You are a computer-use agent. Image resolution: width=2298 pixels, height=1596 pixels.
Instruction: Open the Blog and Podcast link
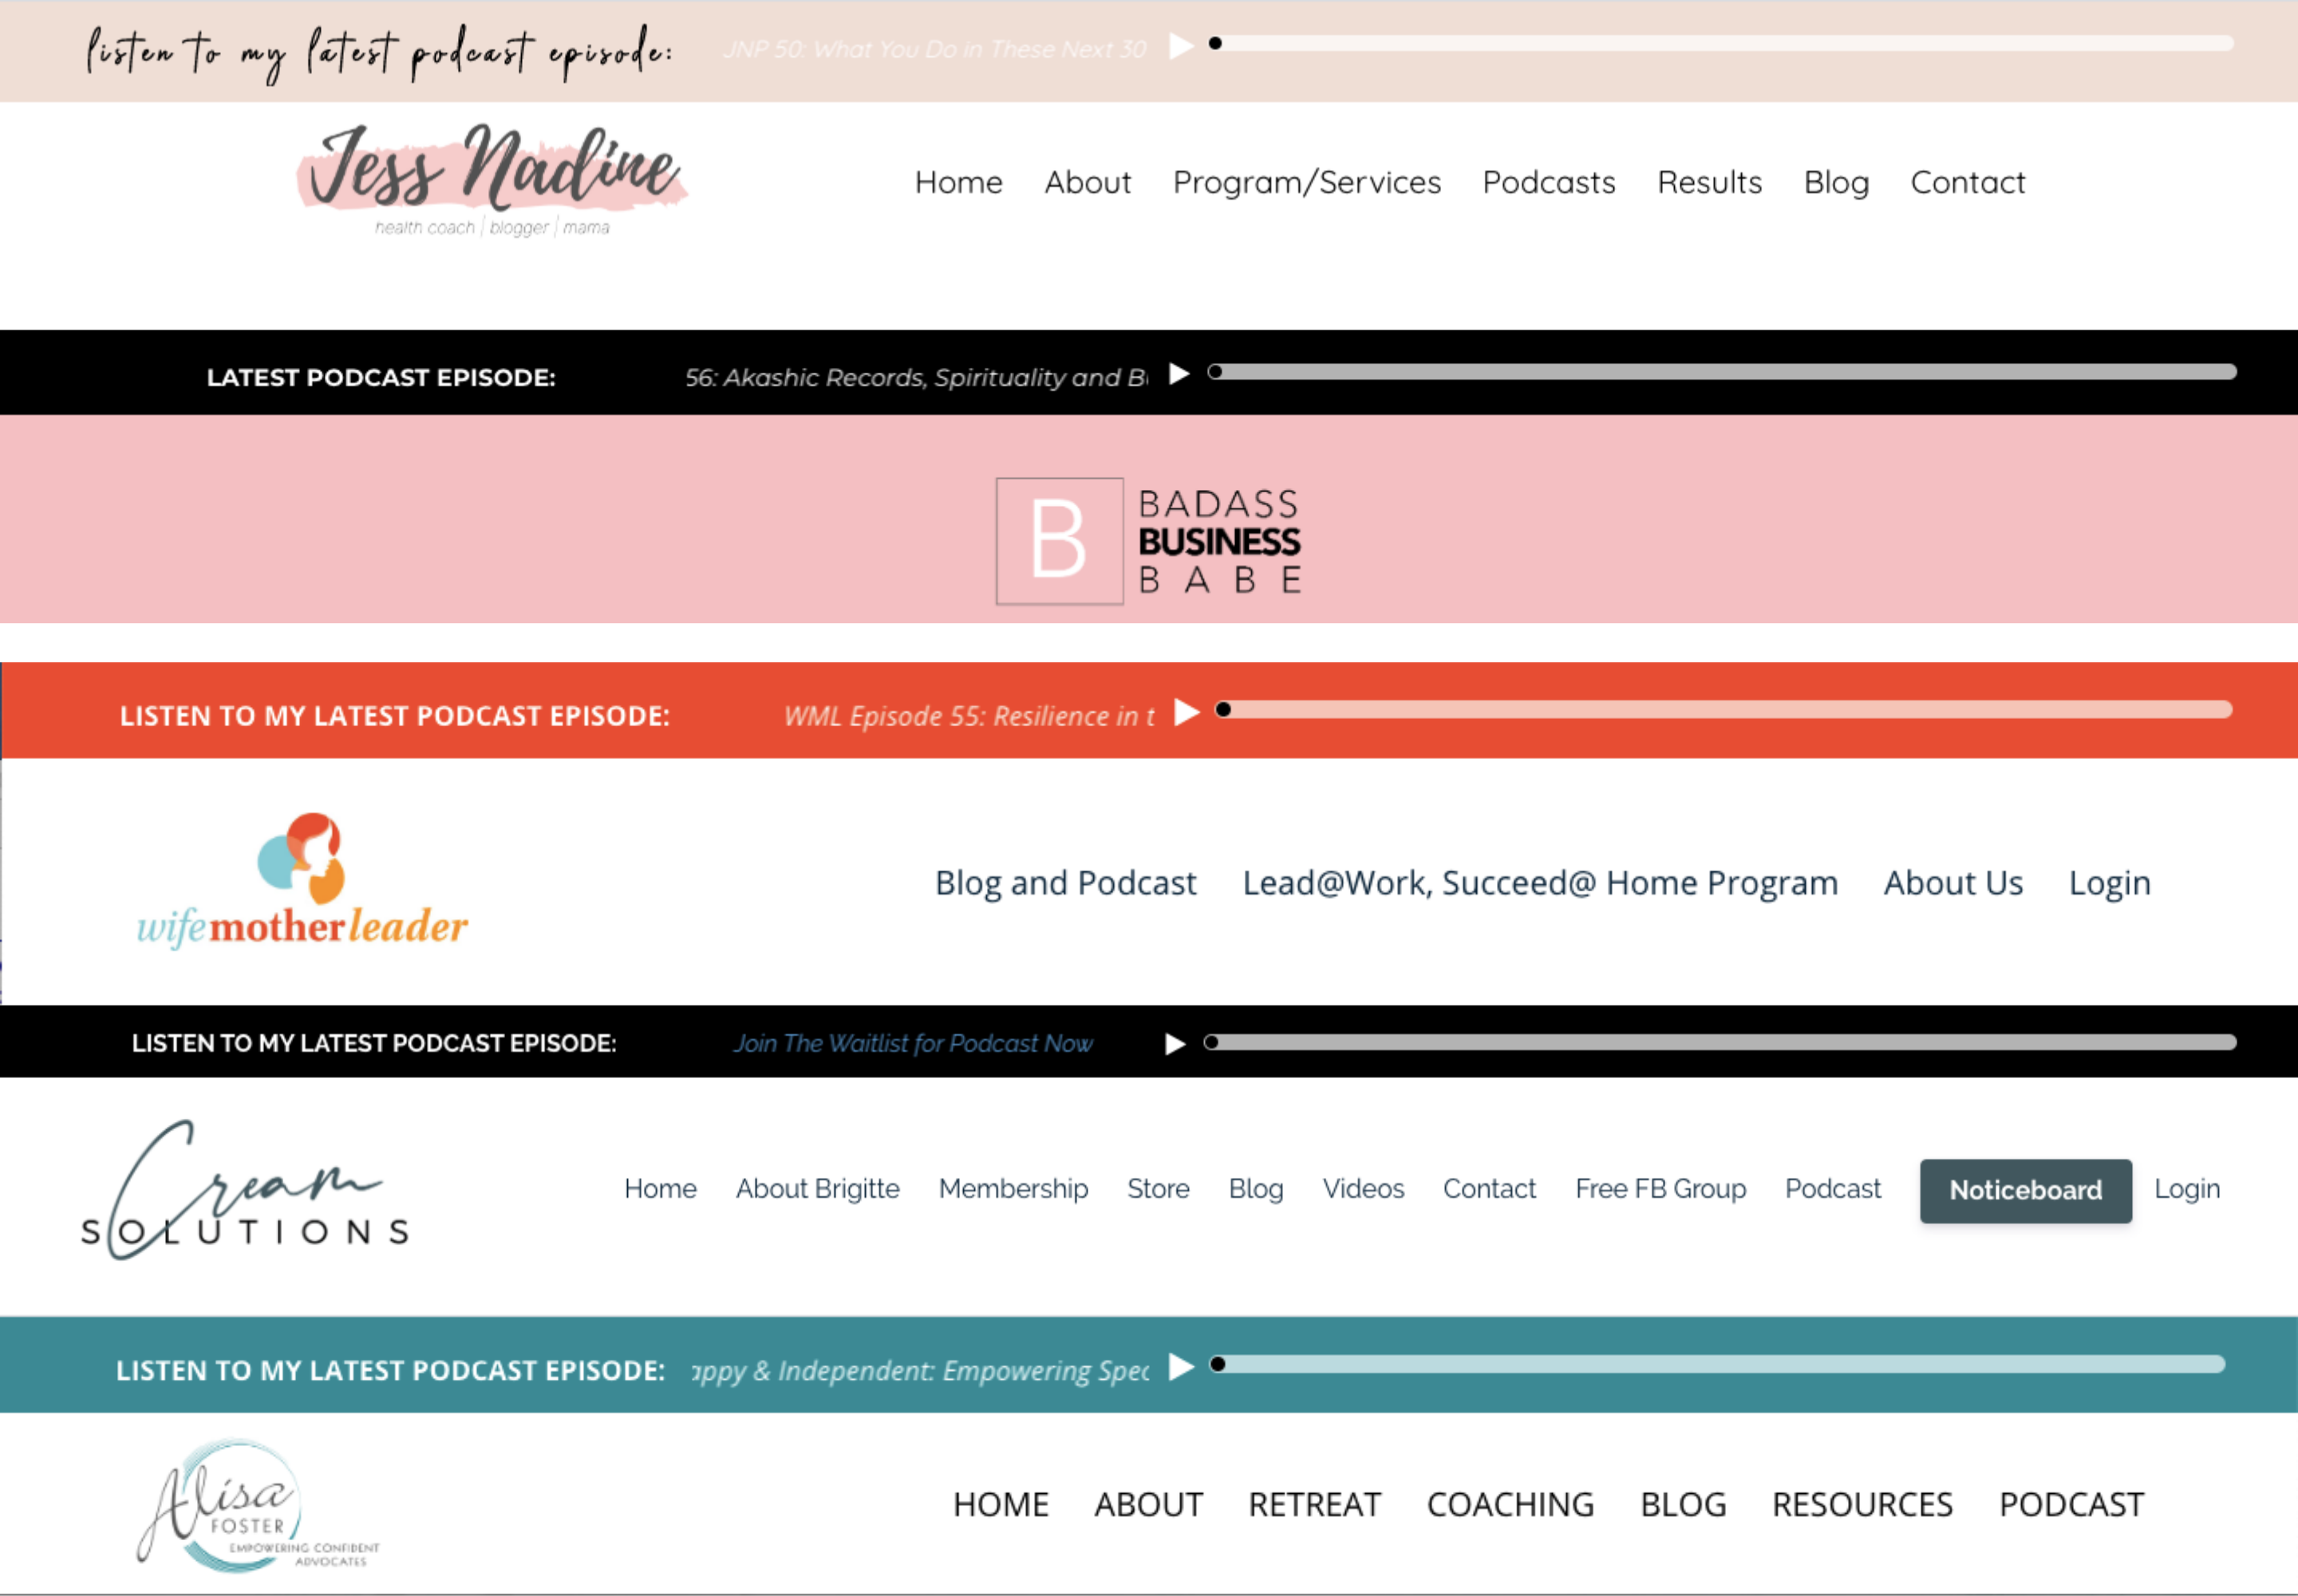tap(1066, 884)
